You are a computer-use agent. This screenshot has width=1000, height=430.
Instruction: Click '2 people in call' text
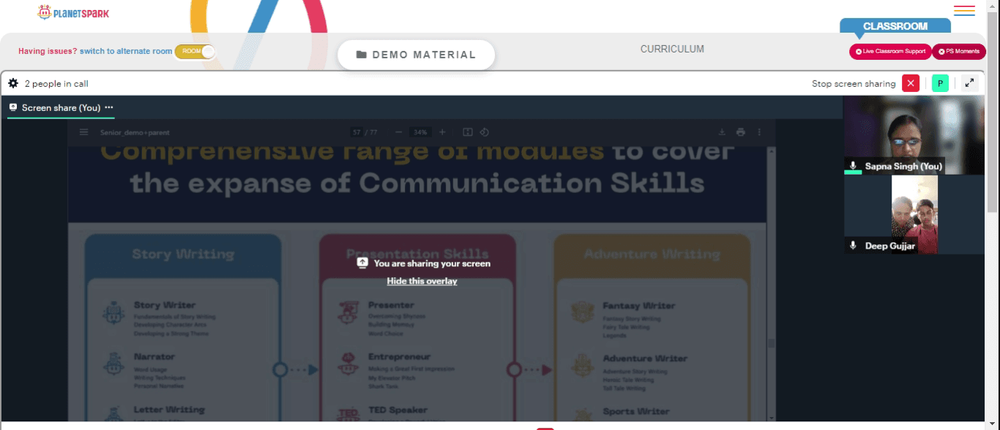click(56, 84)
